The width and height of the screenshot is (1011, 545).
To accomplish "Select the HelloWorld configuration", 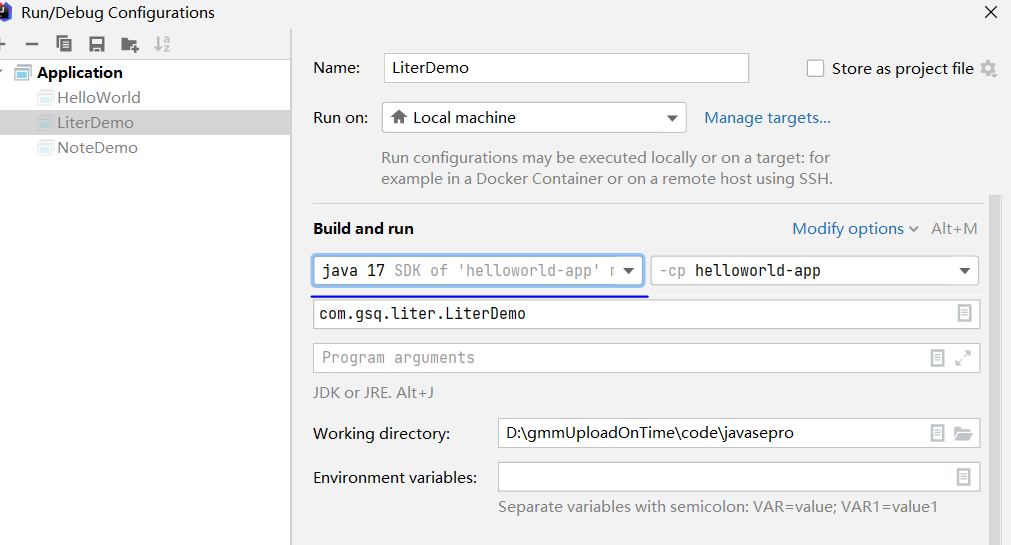I will tap(98, 98).
